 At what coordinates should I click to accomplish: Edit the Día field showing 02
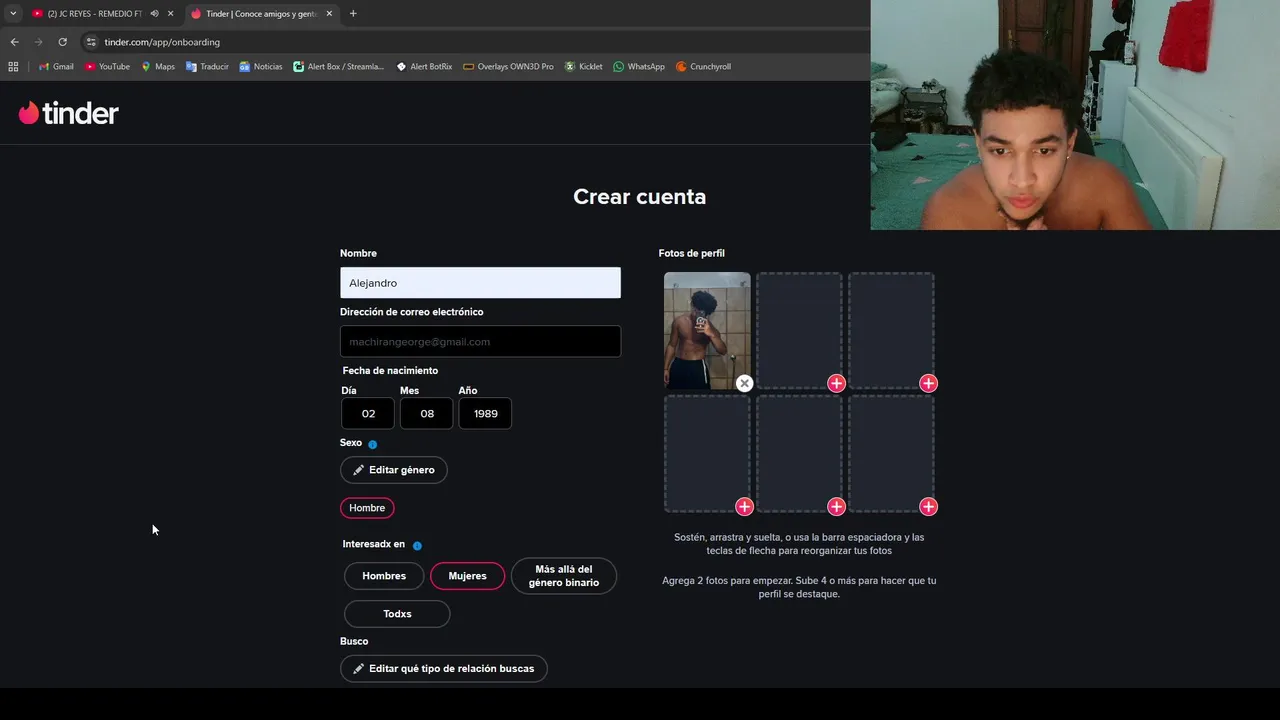(368, 414)
